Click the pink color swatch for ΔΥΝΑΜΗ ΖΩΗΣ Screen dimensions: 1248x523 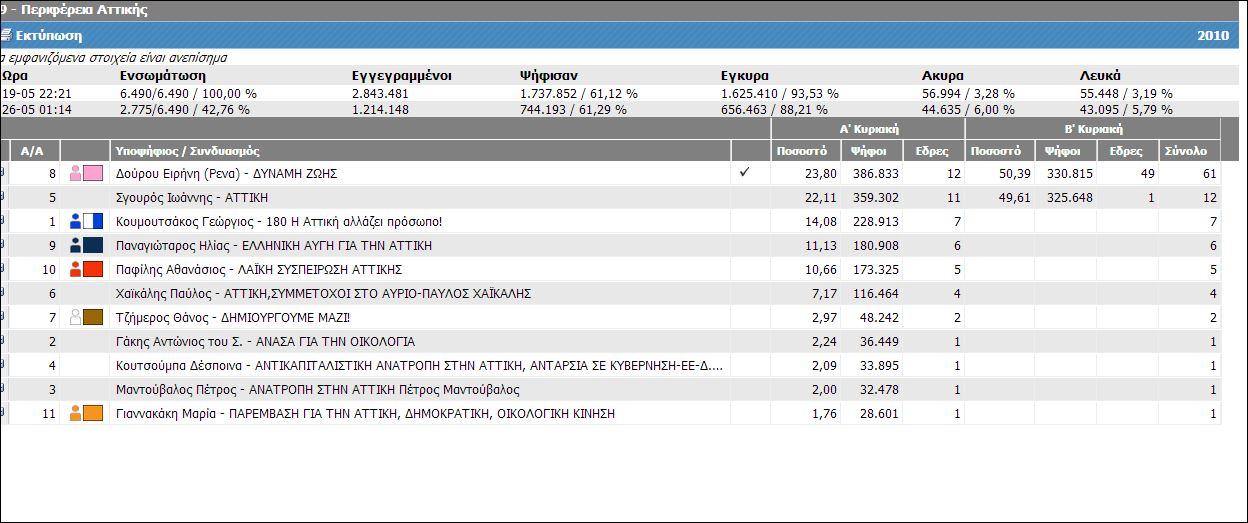(x=93, y=173)
